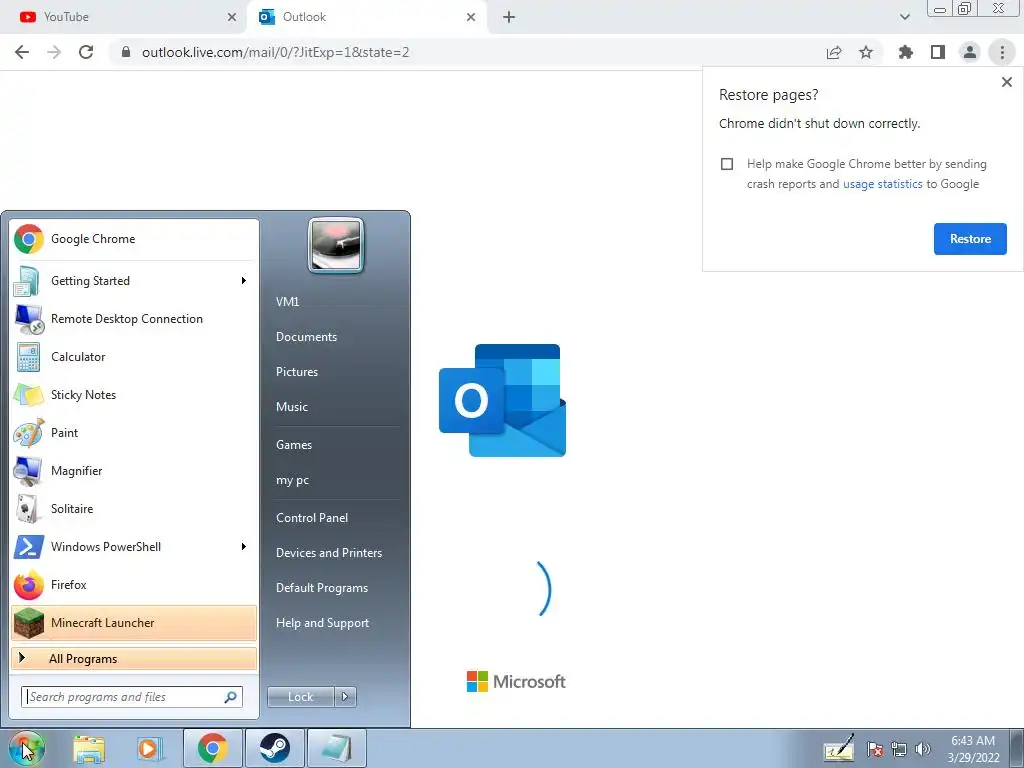This screenshot has width=1024, height=768.
Task: Open the notepad icon on the taskbar
Action: [x=337, y=748]
